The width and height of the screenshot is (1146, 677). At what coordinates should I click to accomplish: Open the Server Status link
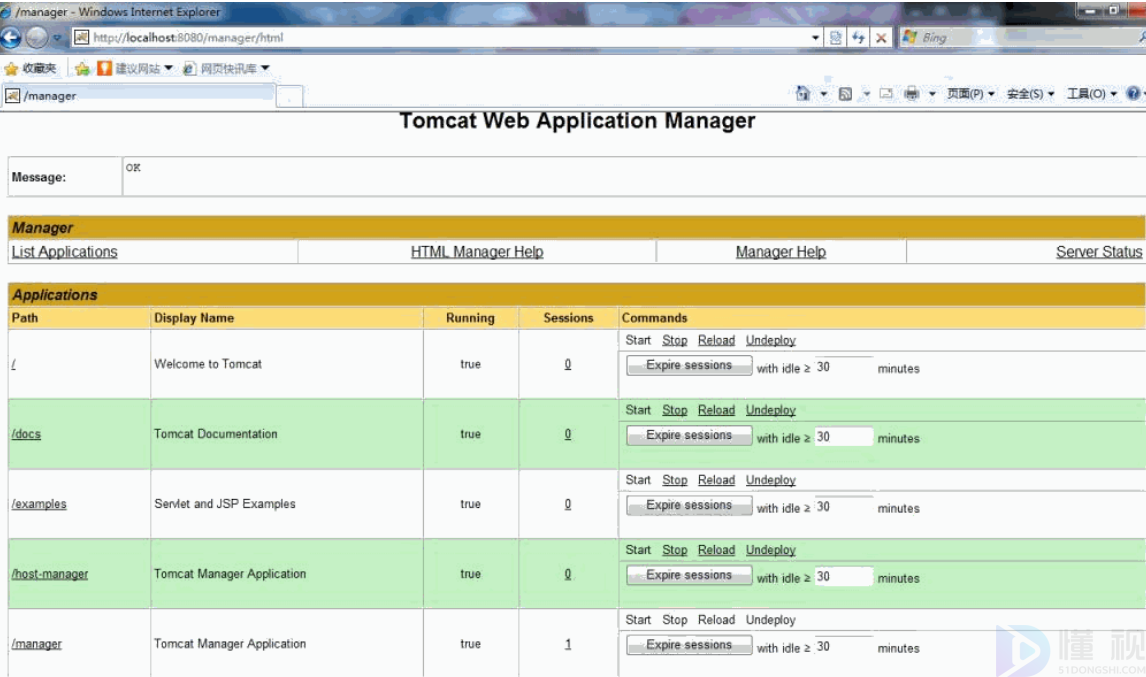1098,251
